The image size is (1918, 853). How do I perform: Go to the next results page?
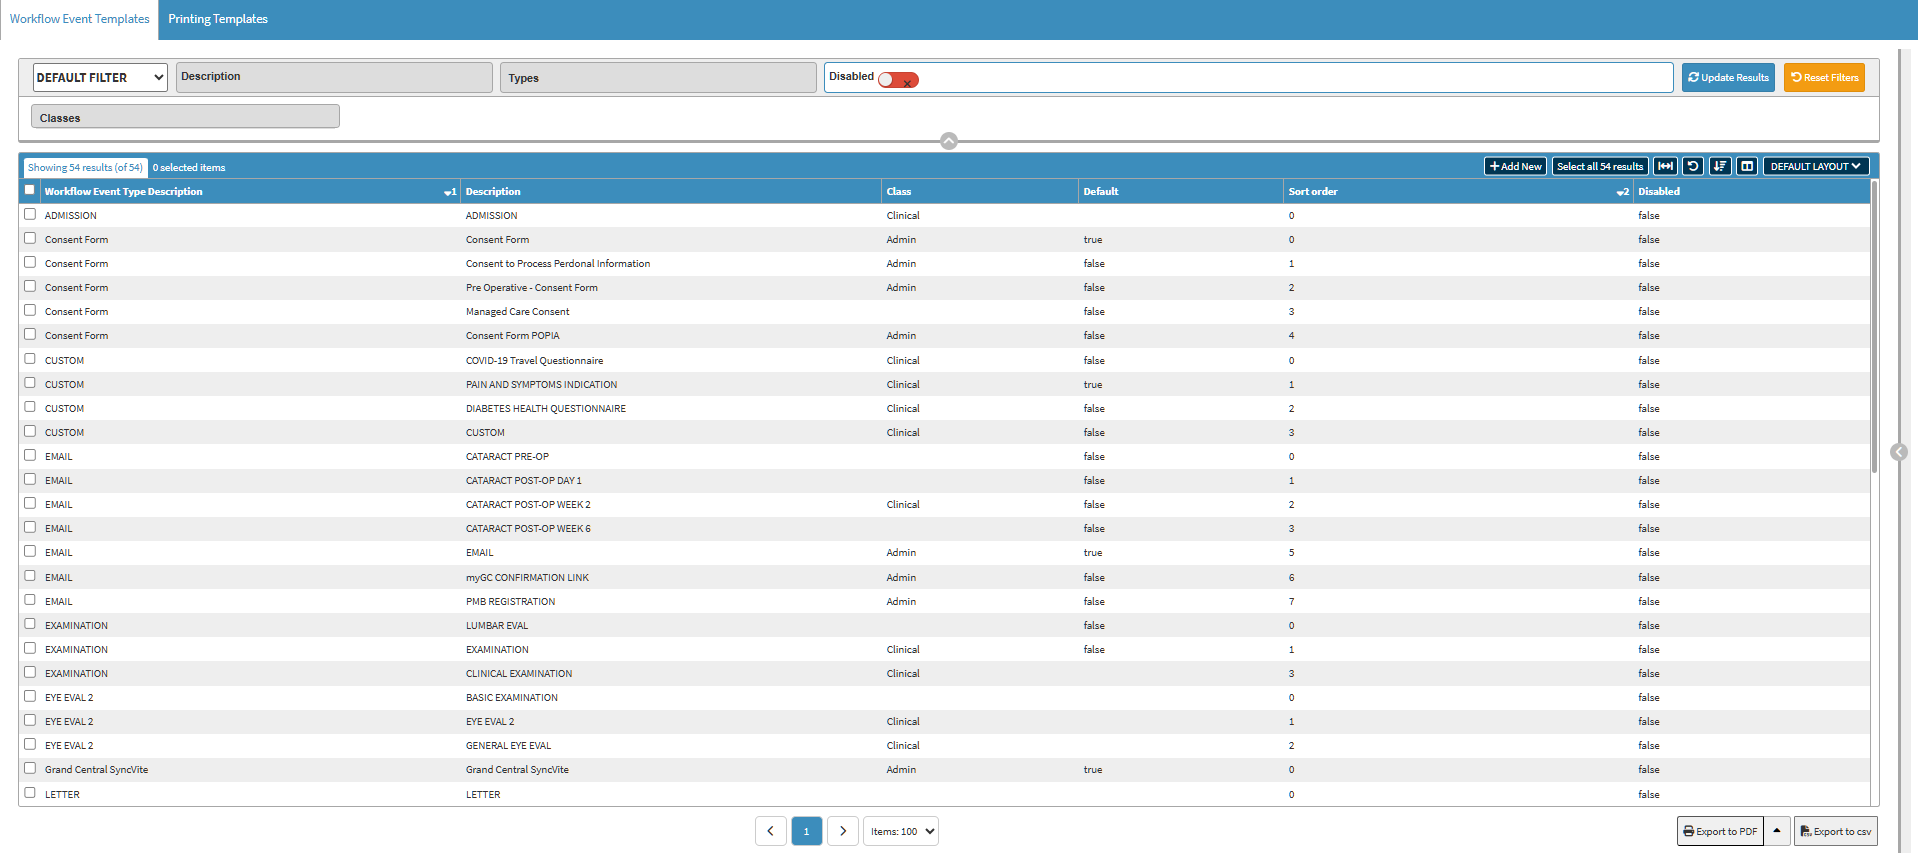[x=843, y=831]
